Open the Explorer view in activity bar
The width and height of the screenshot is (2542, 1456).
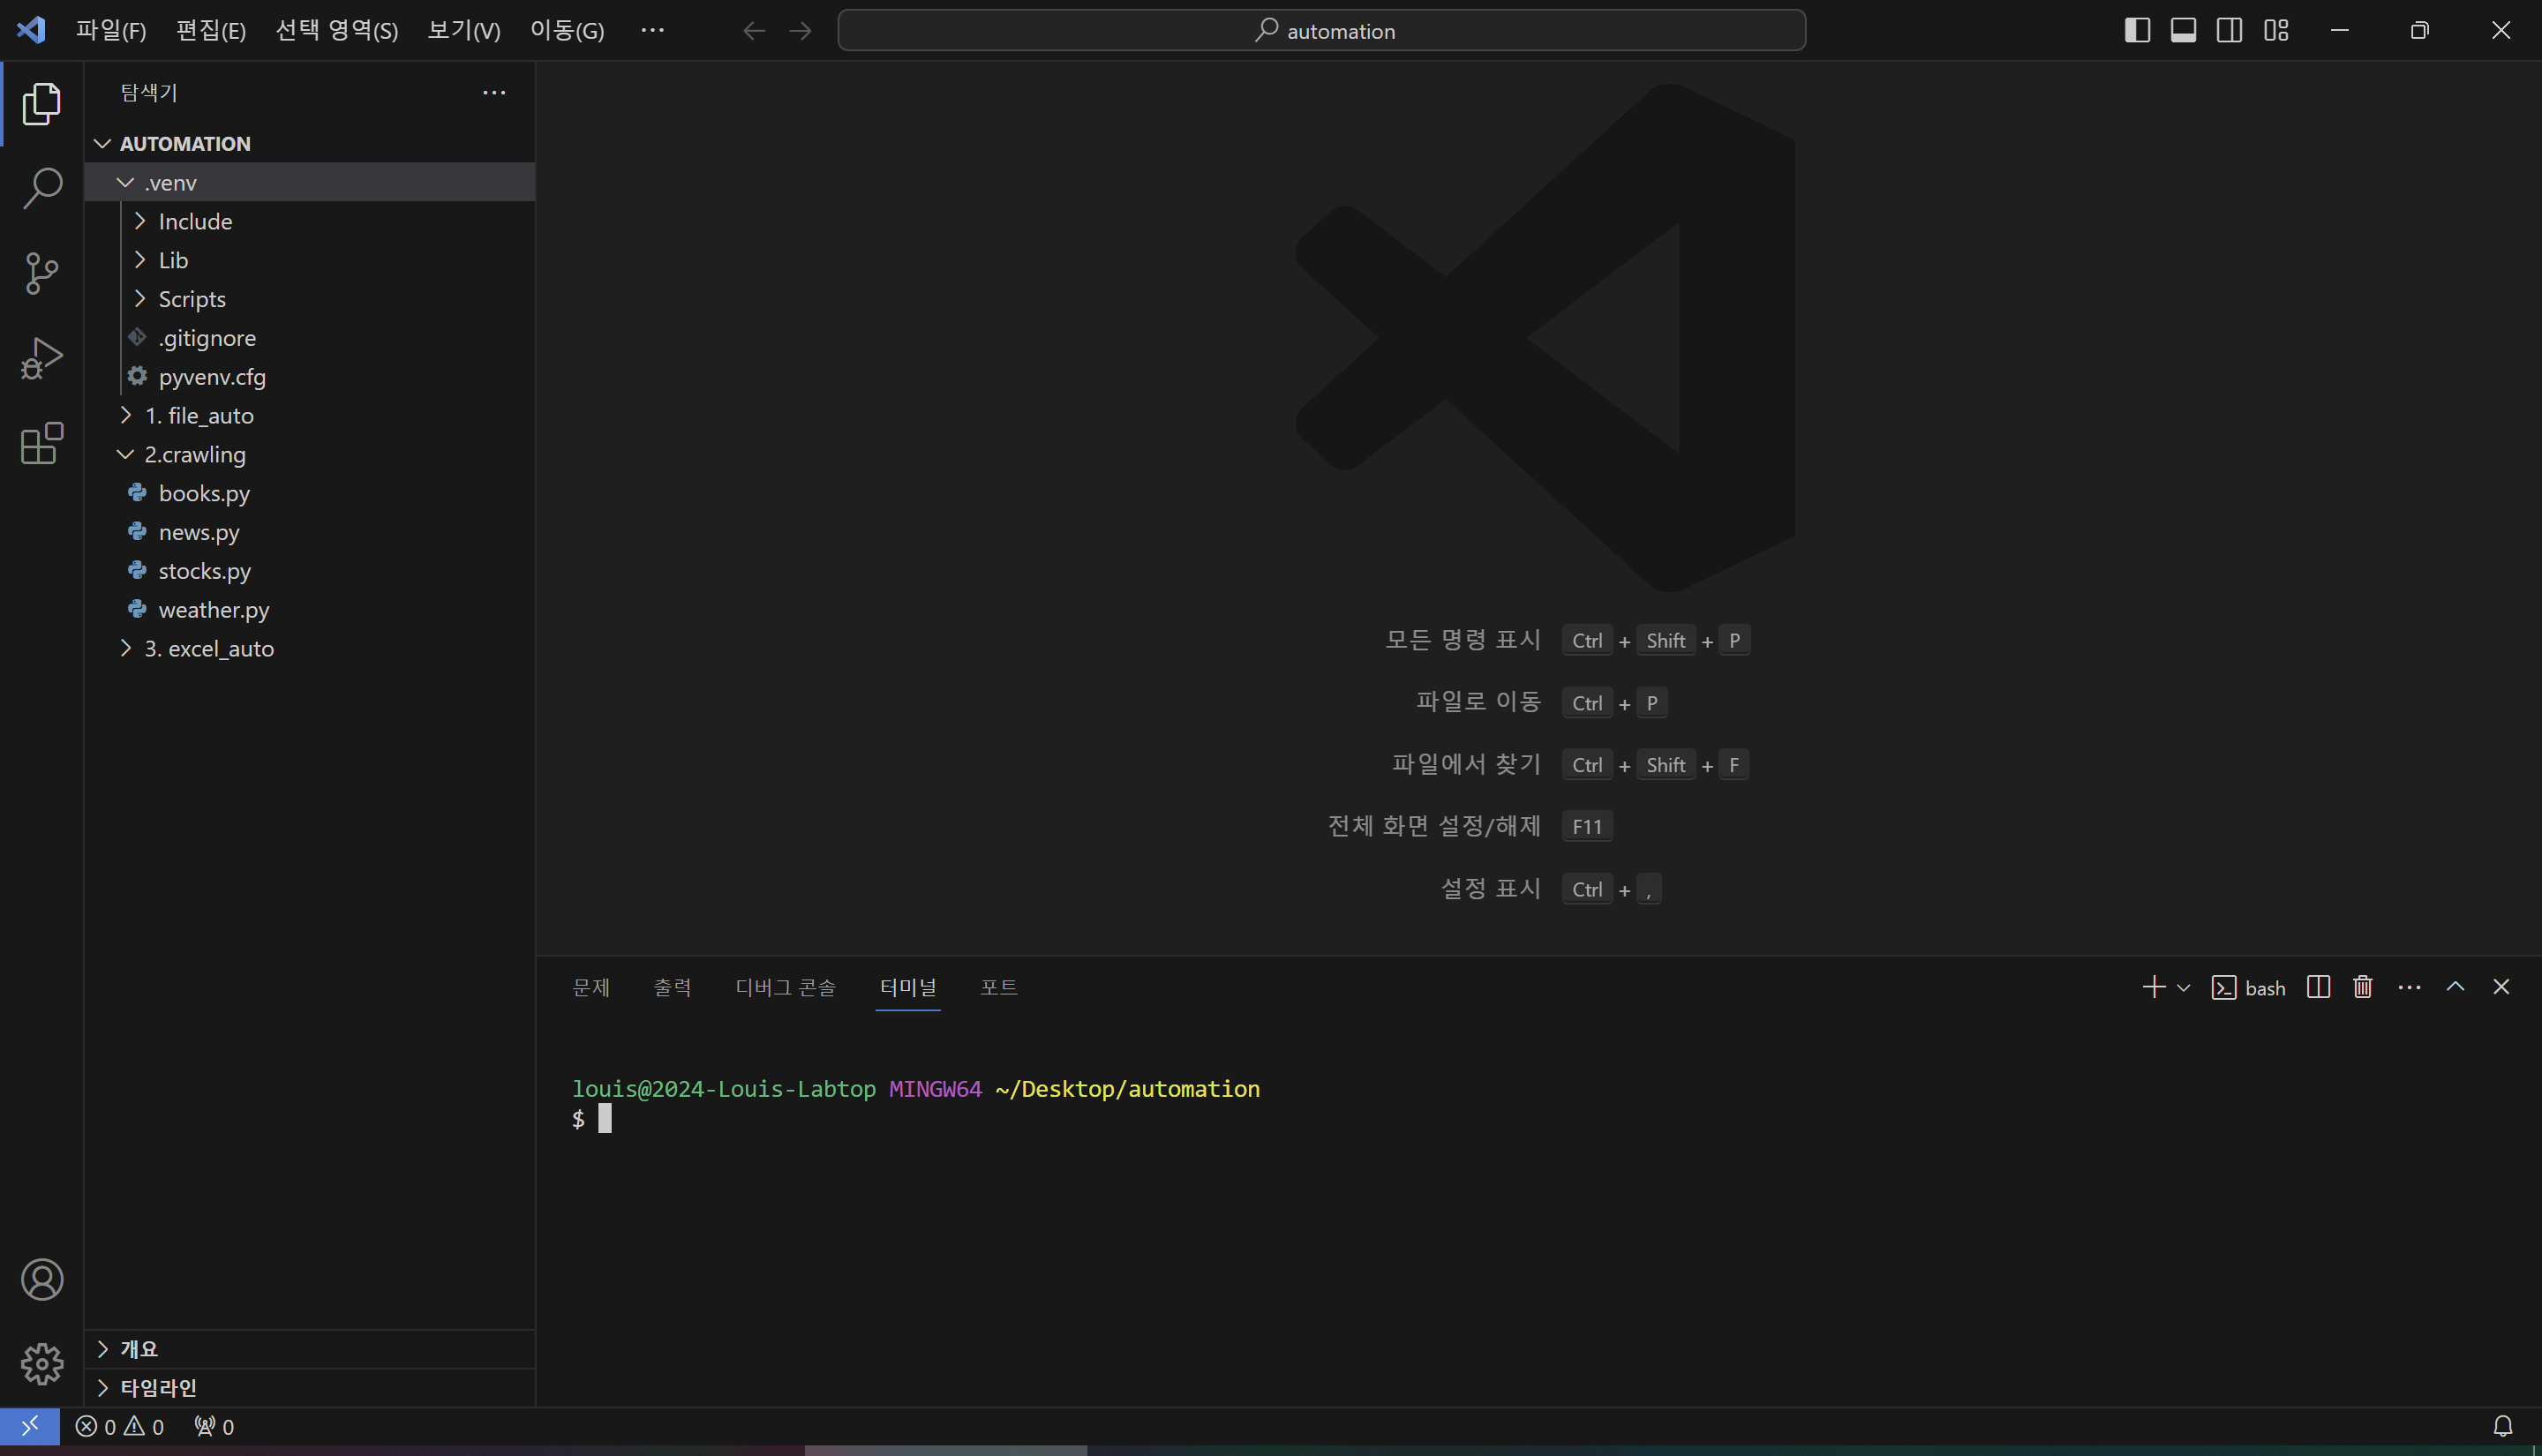41,104
